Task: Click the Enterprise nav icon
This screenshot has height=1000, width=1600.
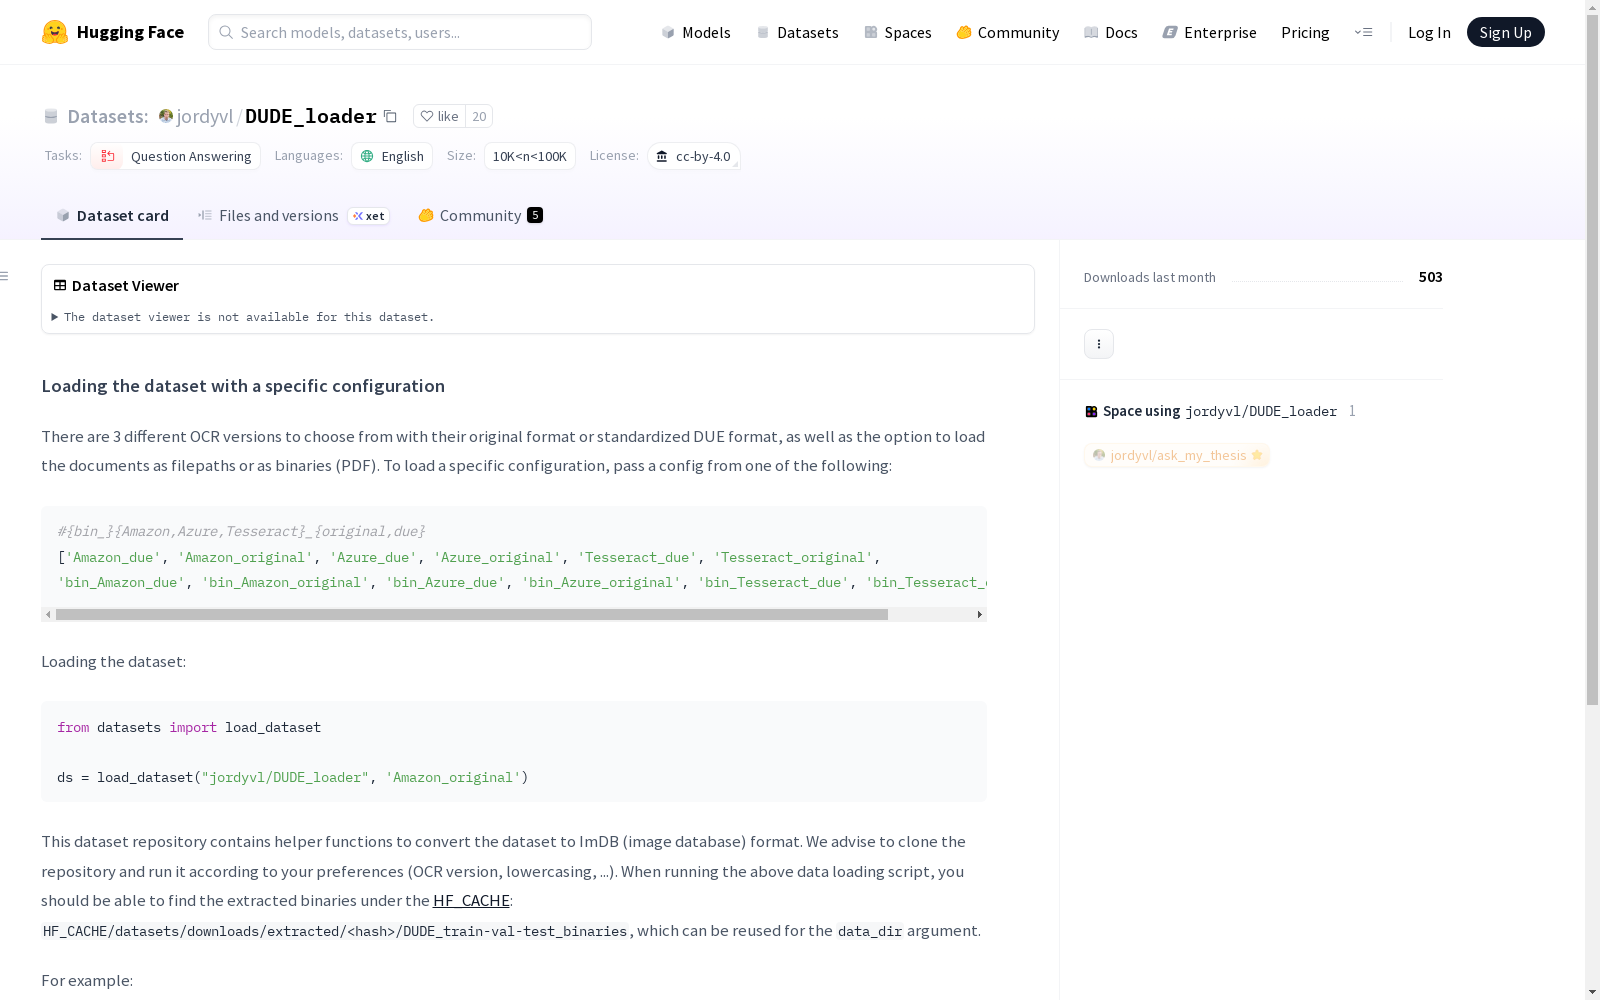Action: click(x=1170, y=32)
